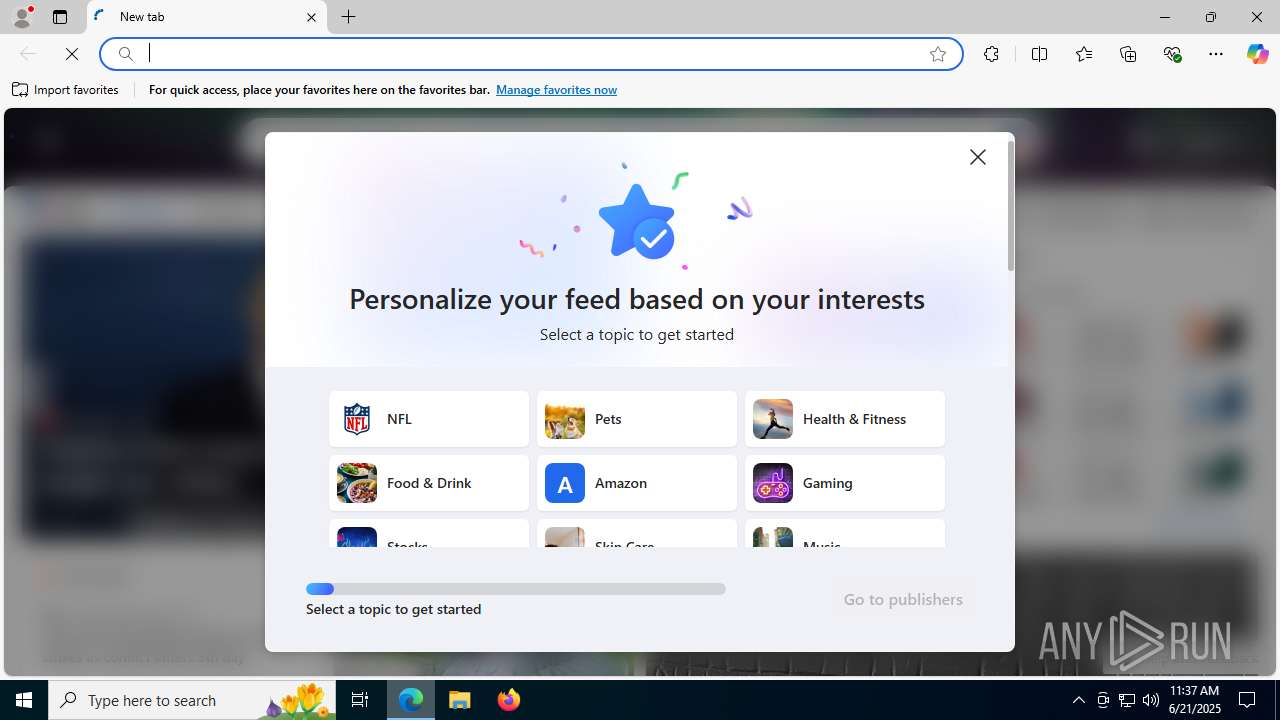Viewport: 1280px width, 720px height.
Task: Open the Manage favorites now link
Action: click(556, 90)
